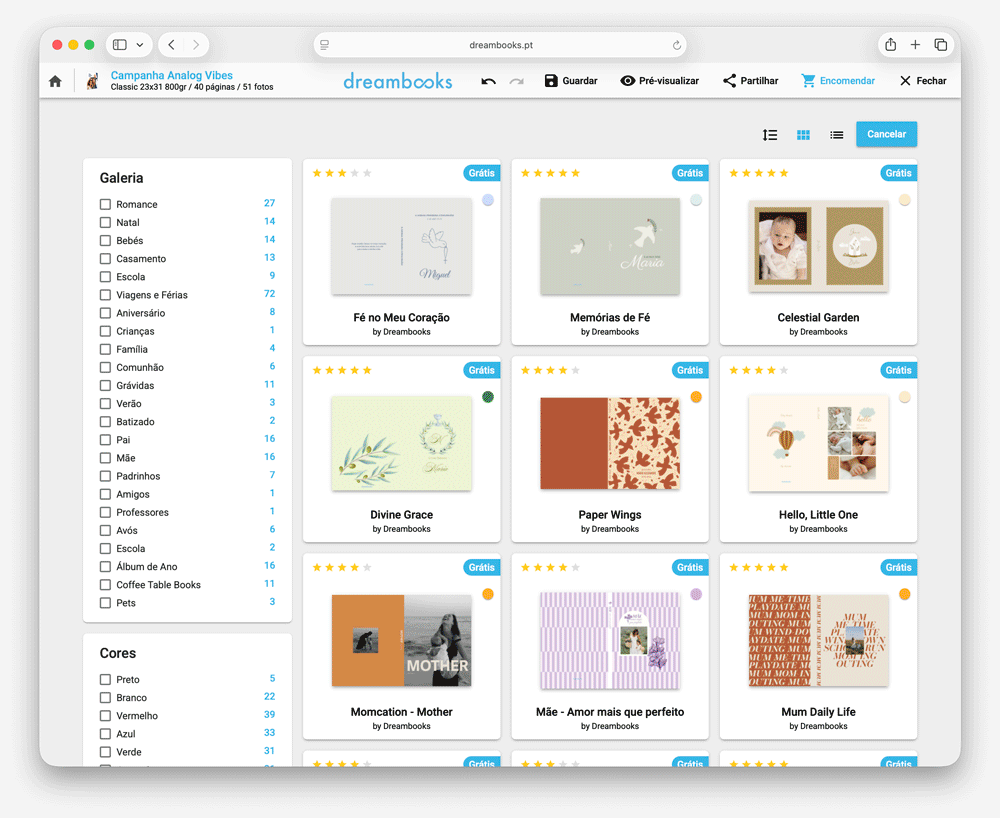Open Pré-visualizar preview
The width and height of the screenshot is (1000, 818).
coord(659,81)
